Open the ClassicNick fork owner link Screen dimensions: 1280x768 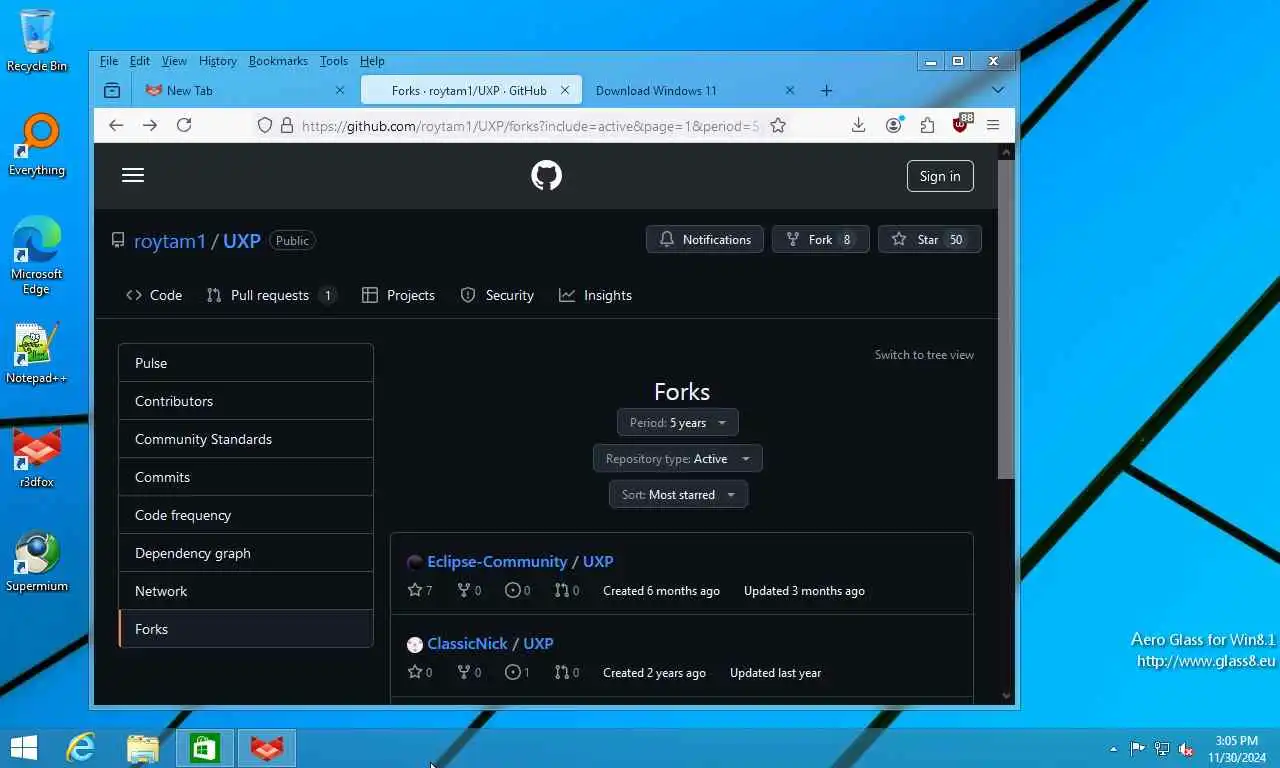point(467,644)
